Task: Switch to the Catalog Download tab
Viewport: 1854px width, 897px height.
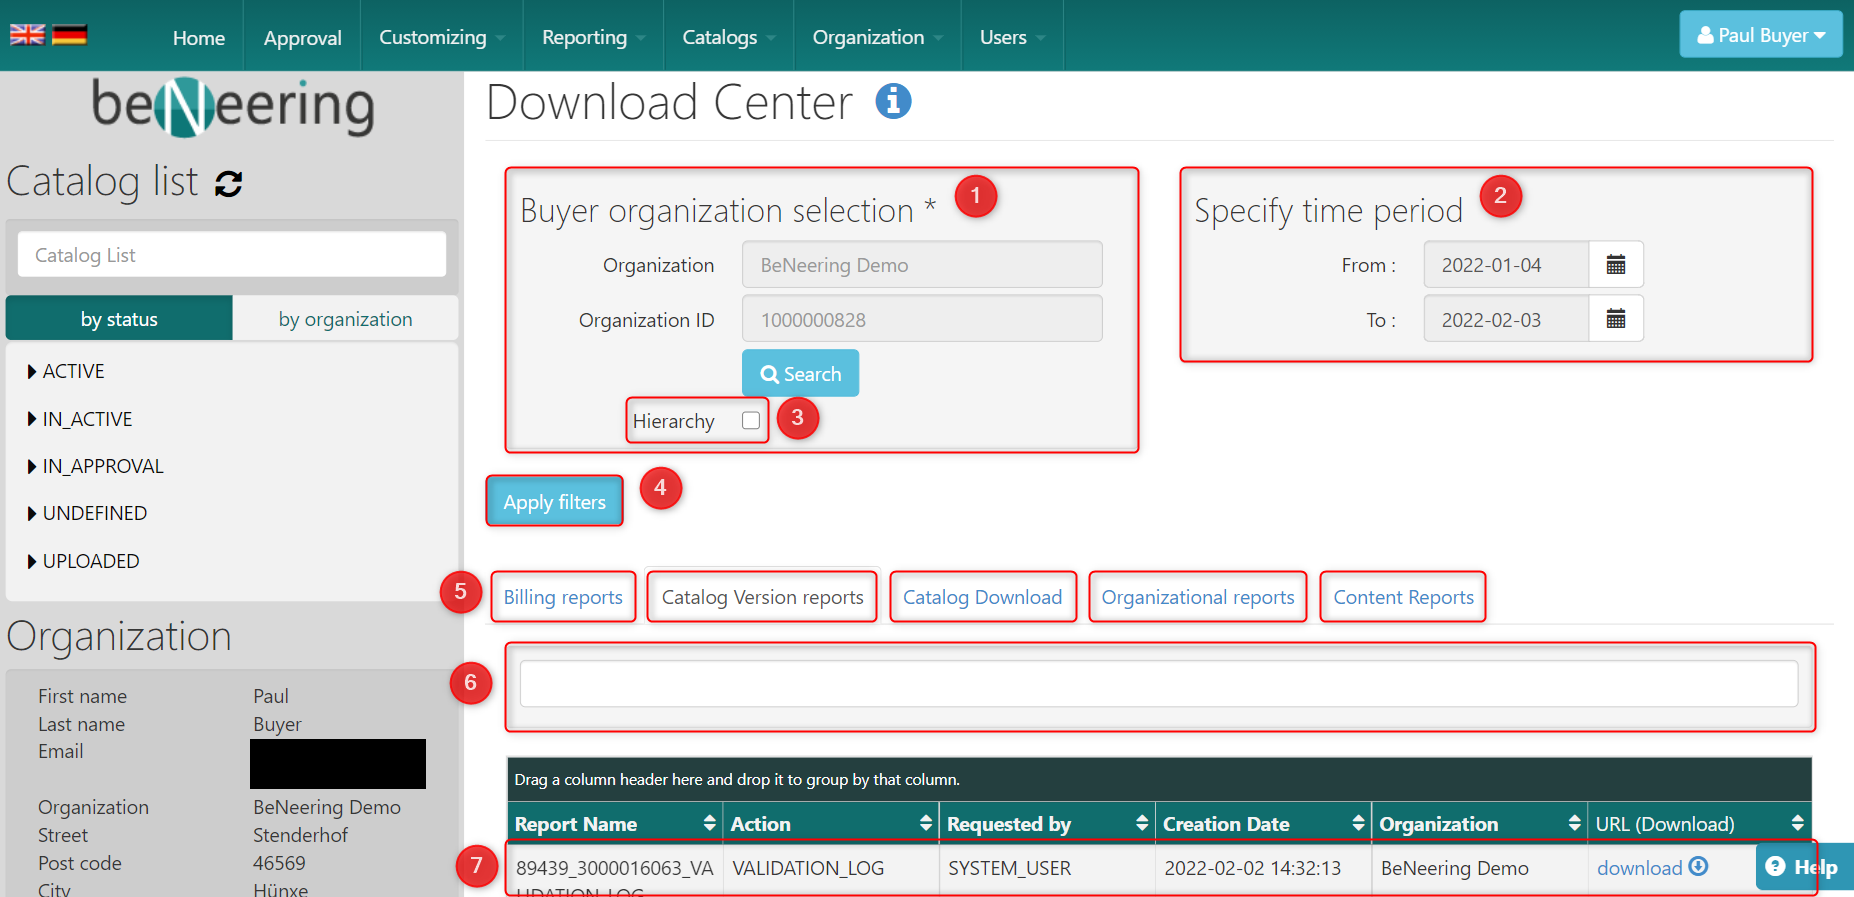Action: [x=982, y=597]
